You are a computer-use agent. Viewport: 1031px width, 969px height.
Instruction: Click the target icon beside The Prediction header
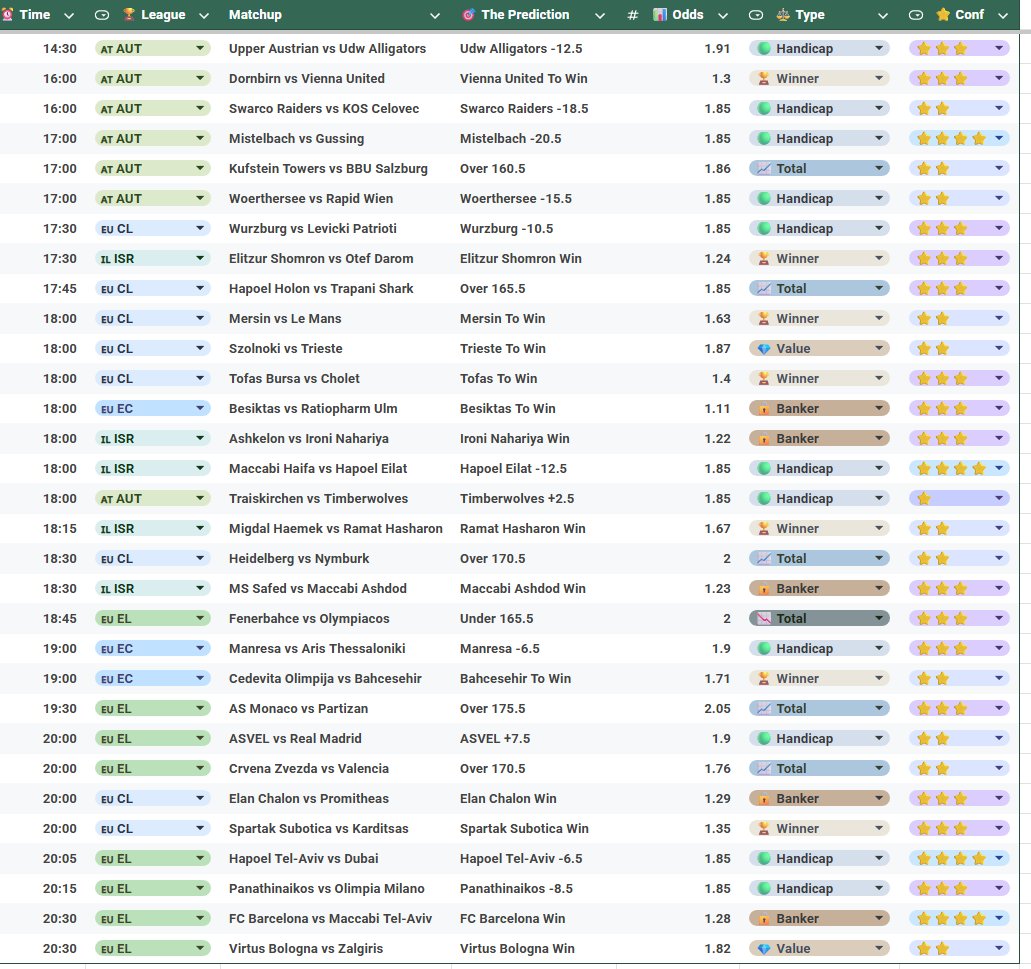point(468,14)
